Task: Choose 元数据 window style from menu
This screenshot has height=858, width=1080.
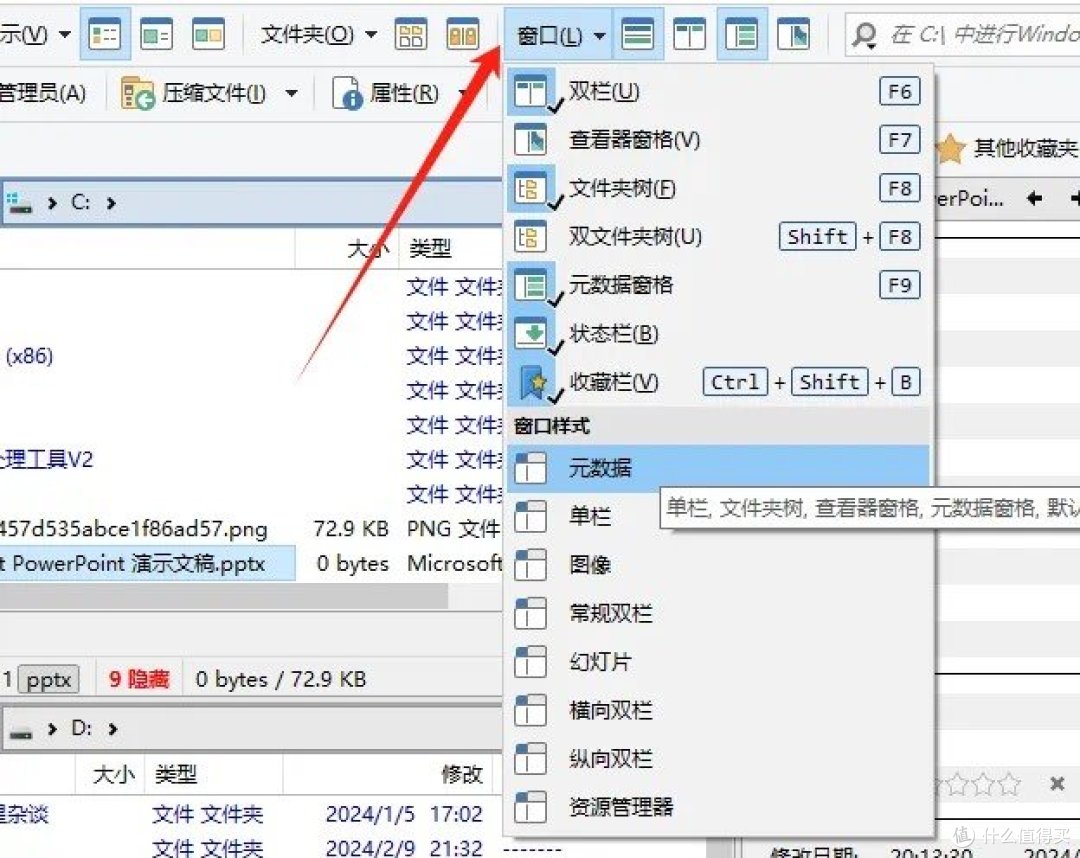Action: pos(600,467)
